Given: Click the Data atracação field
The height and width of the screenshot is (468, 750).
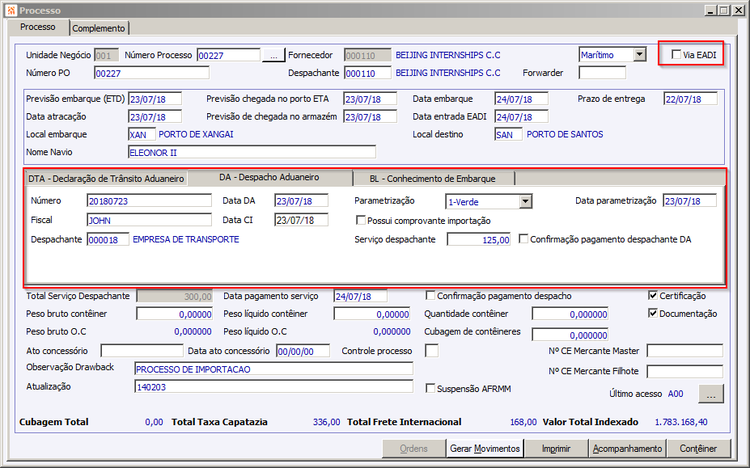Looking at the screenshot, I should tap(155, 117).
